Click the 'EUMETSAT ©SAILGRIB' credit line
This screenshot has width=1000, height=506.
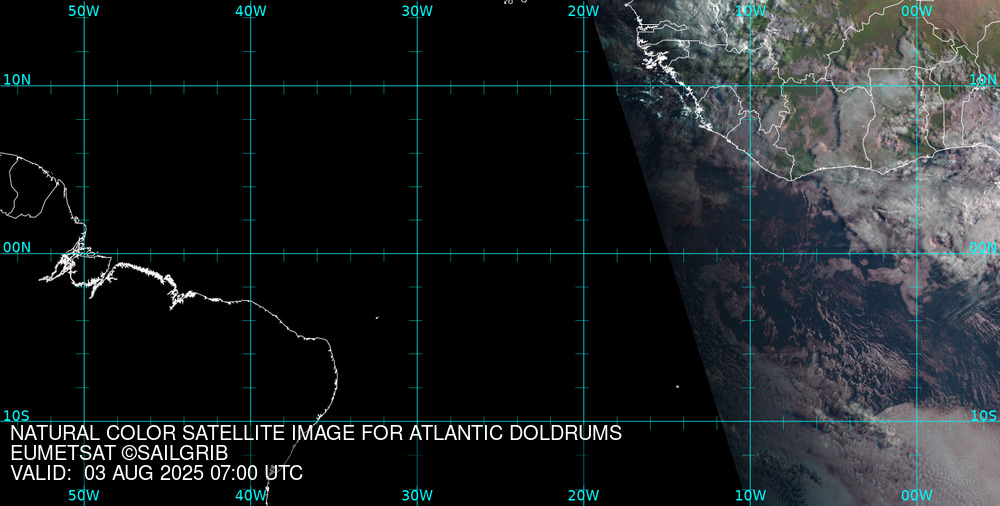[119, 453]
